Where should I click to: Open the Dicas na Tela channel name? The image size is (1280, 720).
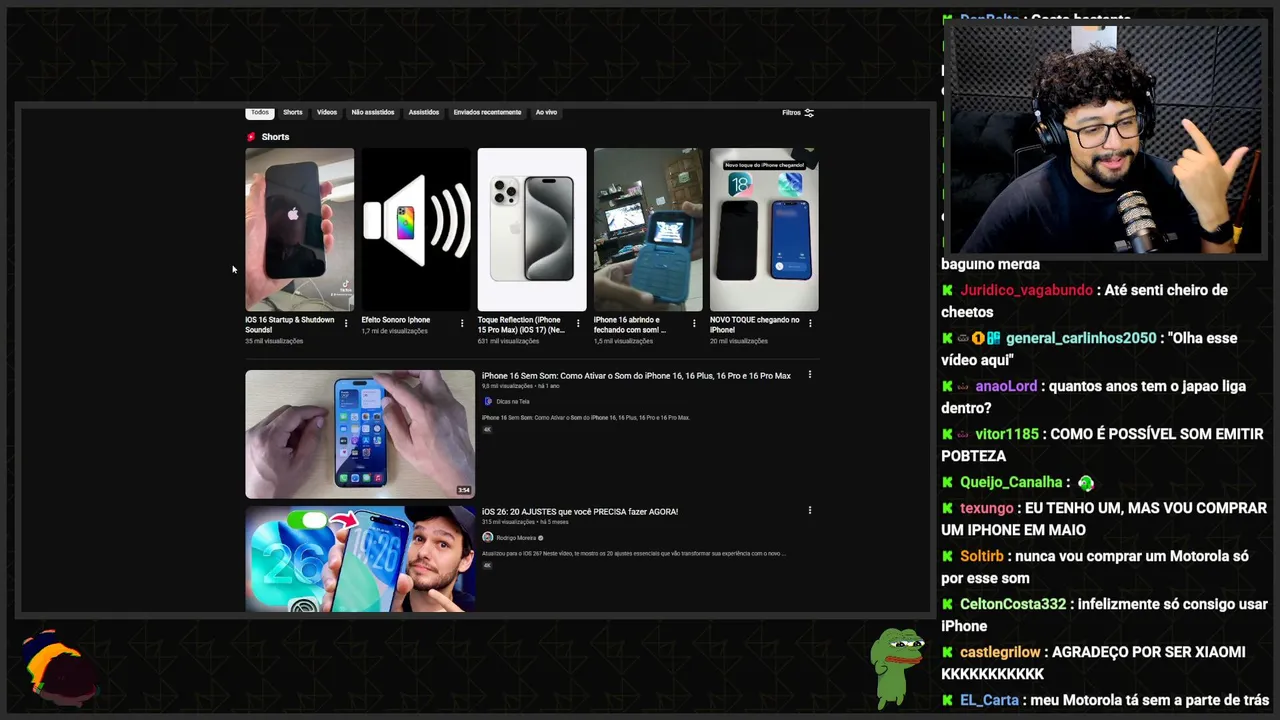click(x=513, y=401)
